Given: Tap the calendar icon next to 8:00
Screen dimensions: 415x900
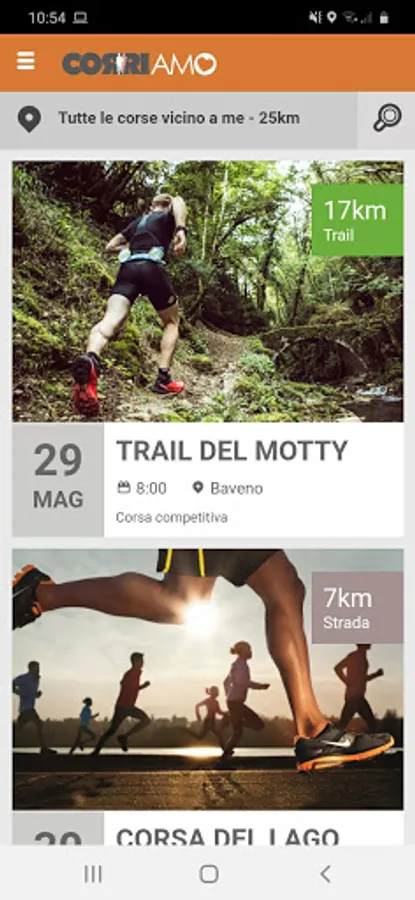Looking at the screenshot, I should (x=123, y=488).
